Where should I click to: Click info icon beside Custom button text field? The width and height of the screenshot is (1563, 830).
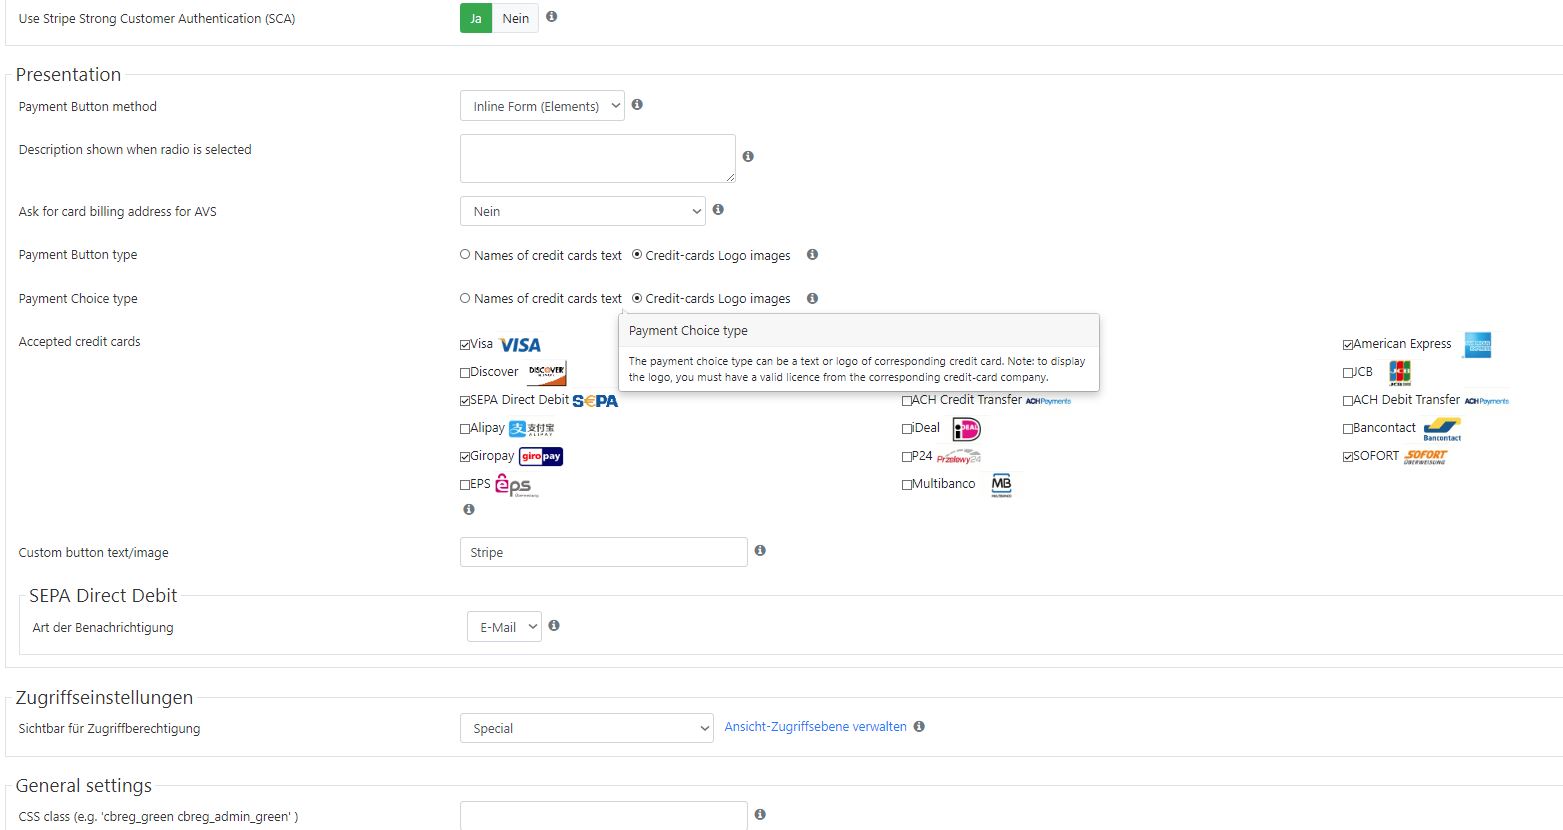coord(760,551)
